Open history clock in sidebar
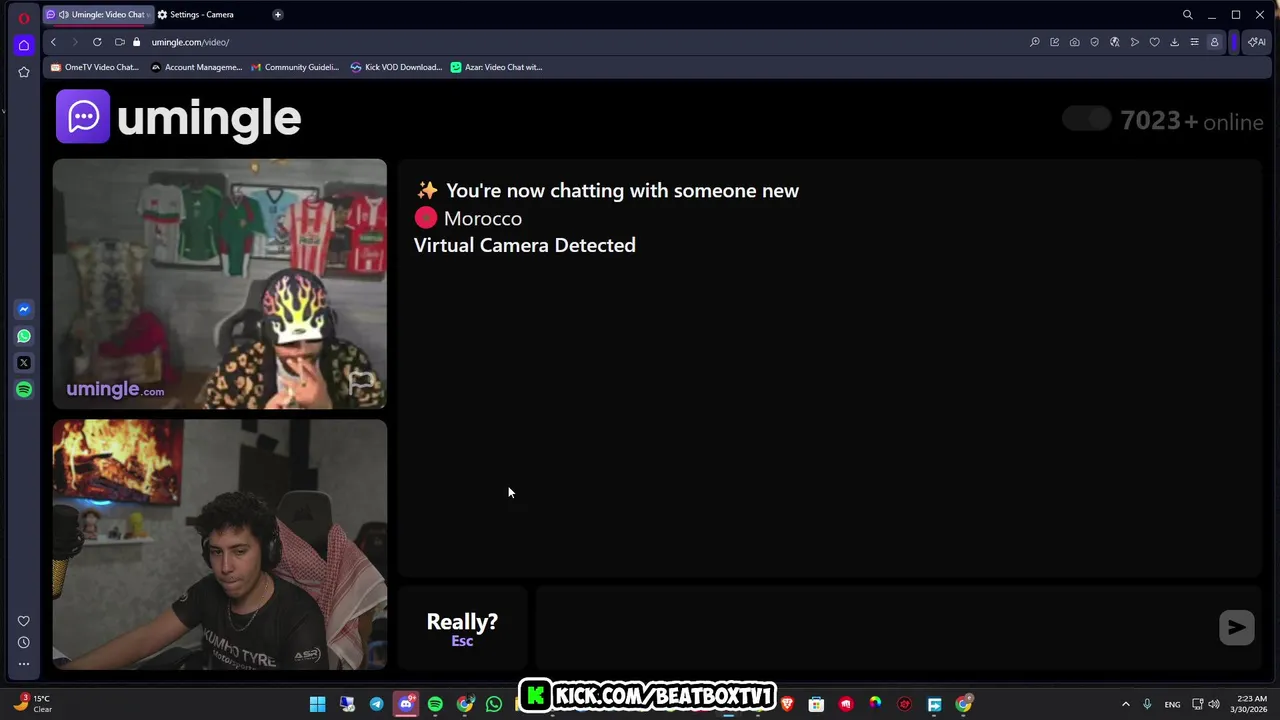 (24, 642)
